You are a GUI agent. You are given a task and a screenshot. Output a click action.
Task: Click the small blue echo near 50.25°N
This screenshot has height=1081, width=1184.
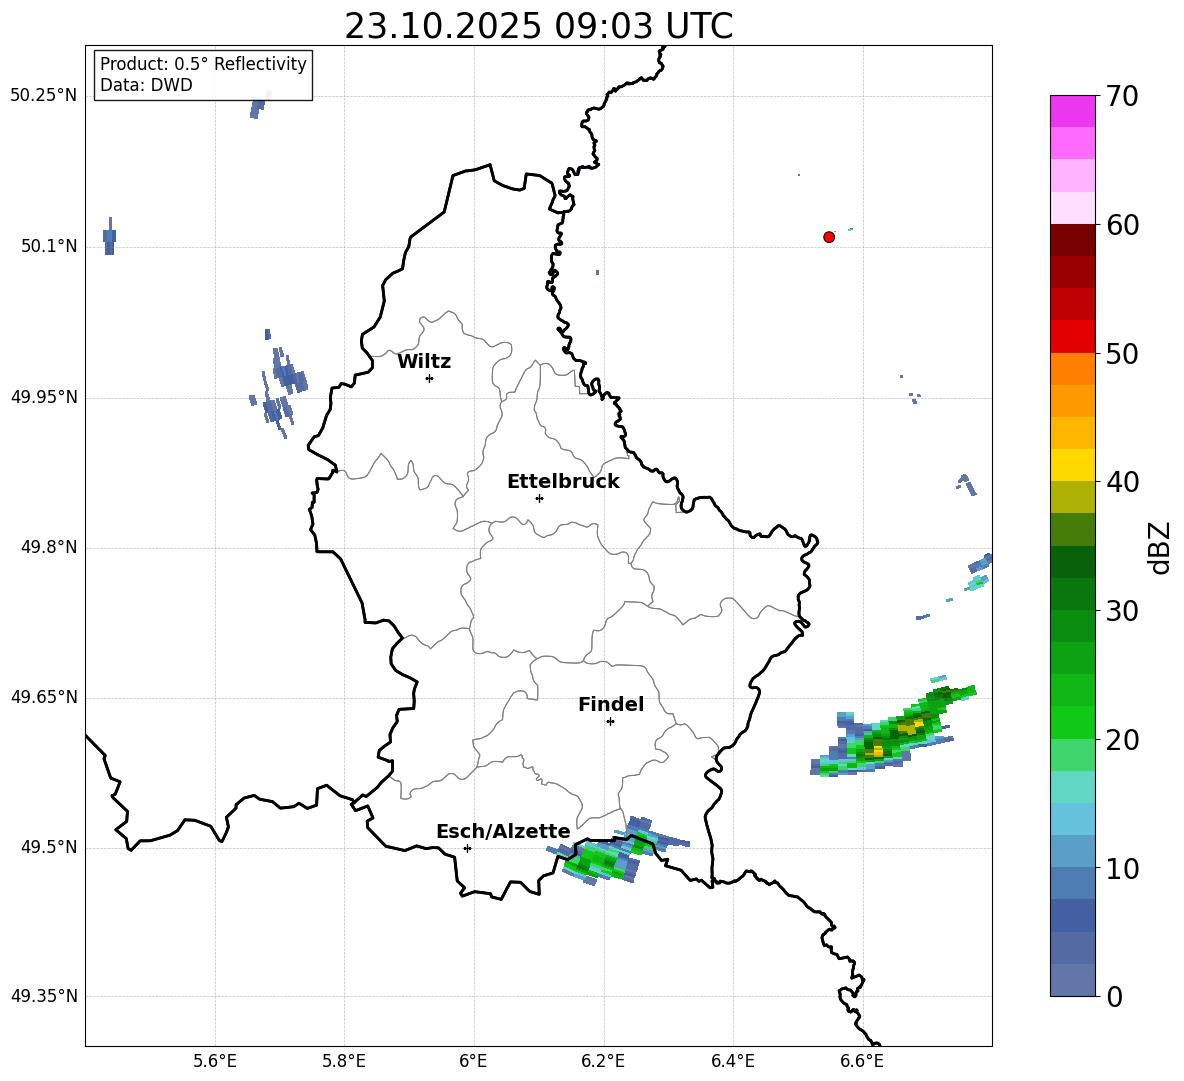point(259,106)
